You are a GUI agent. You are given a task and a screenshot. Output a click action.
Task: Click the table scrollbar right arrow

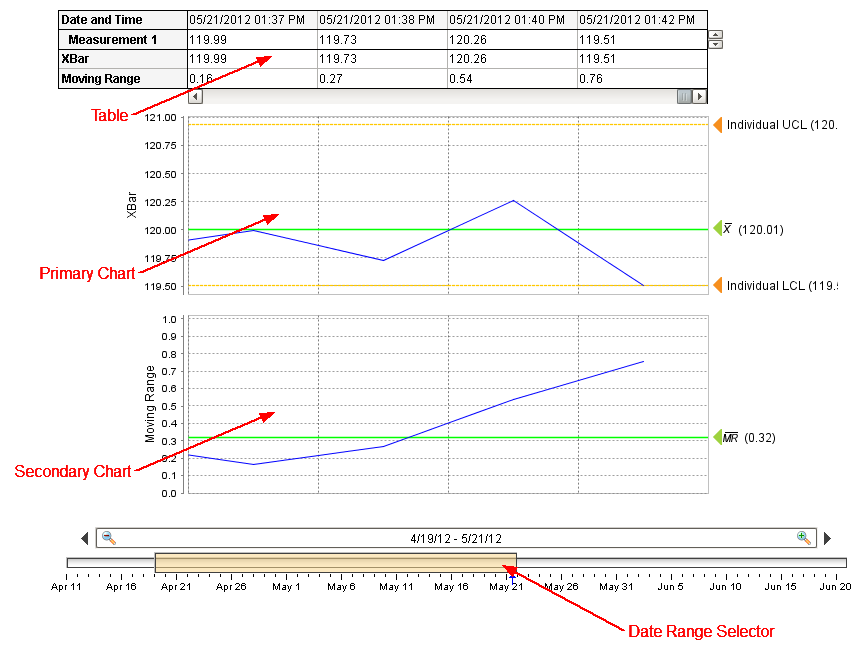(700, 97)
